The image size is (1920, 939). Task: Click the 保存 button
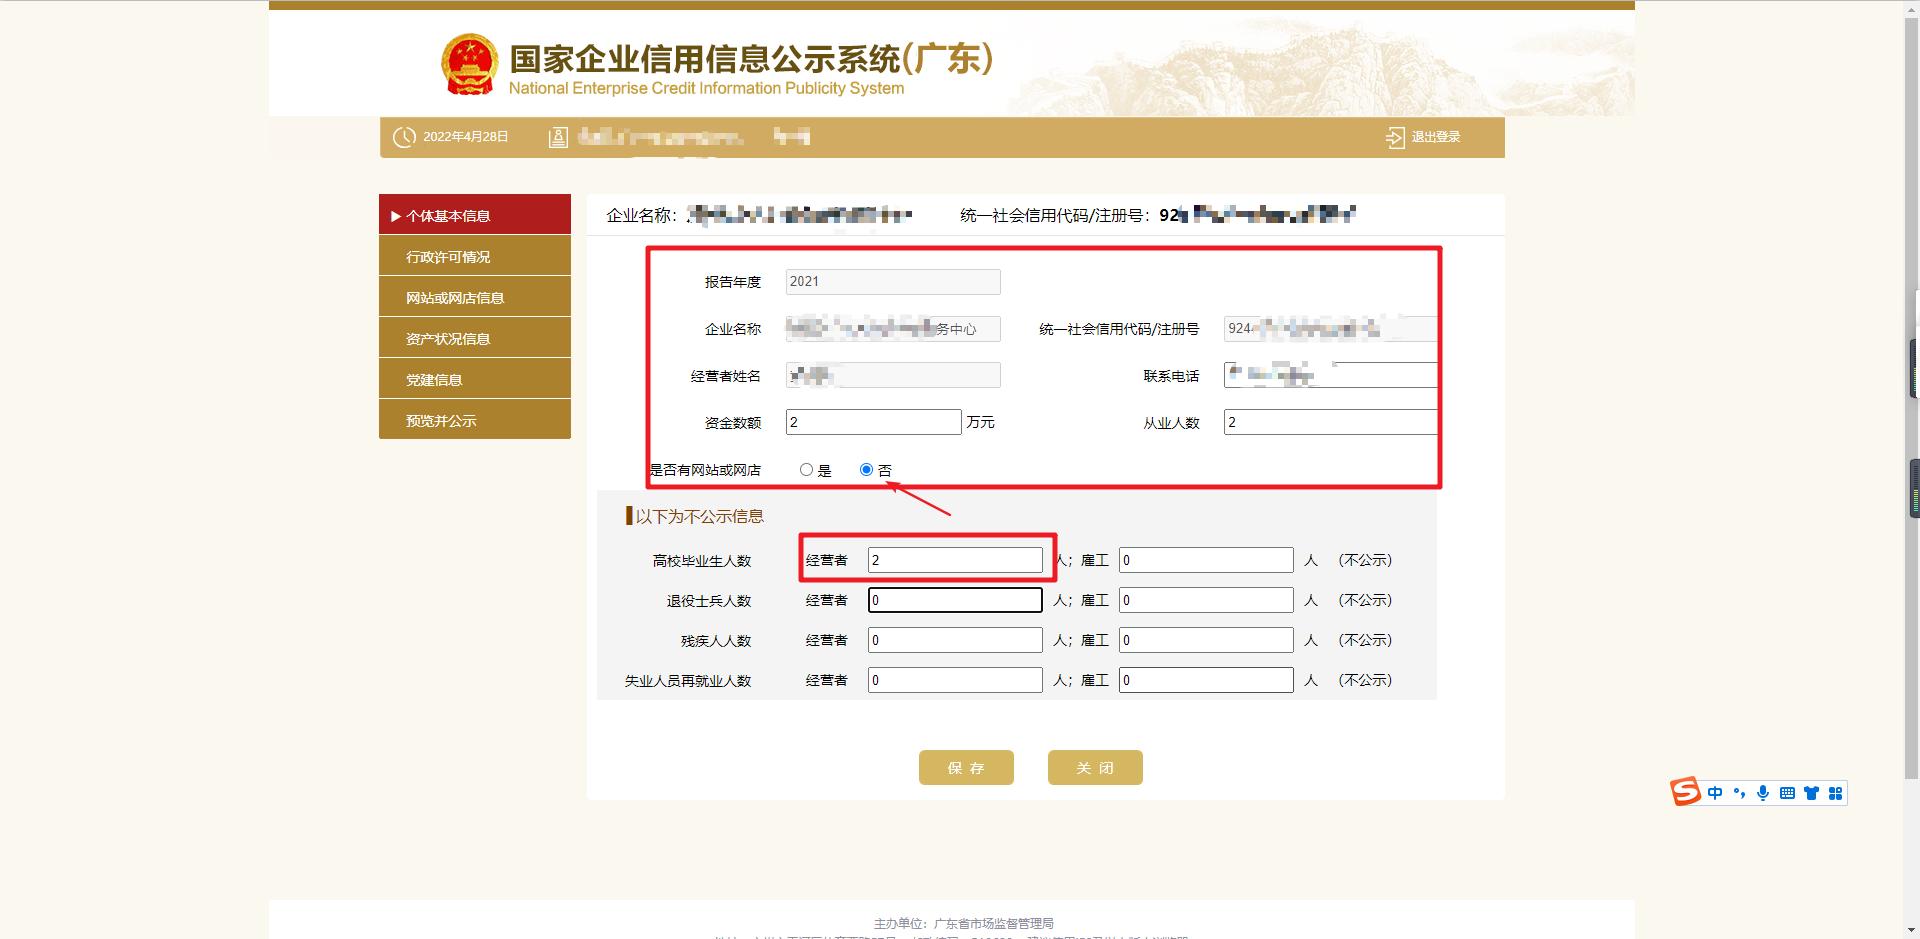pyautogui.click(x=965, y=767)
